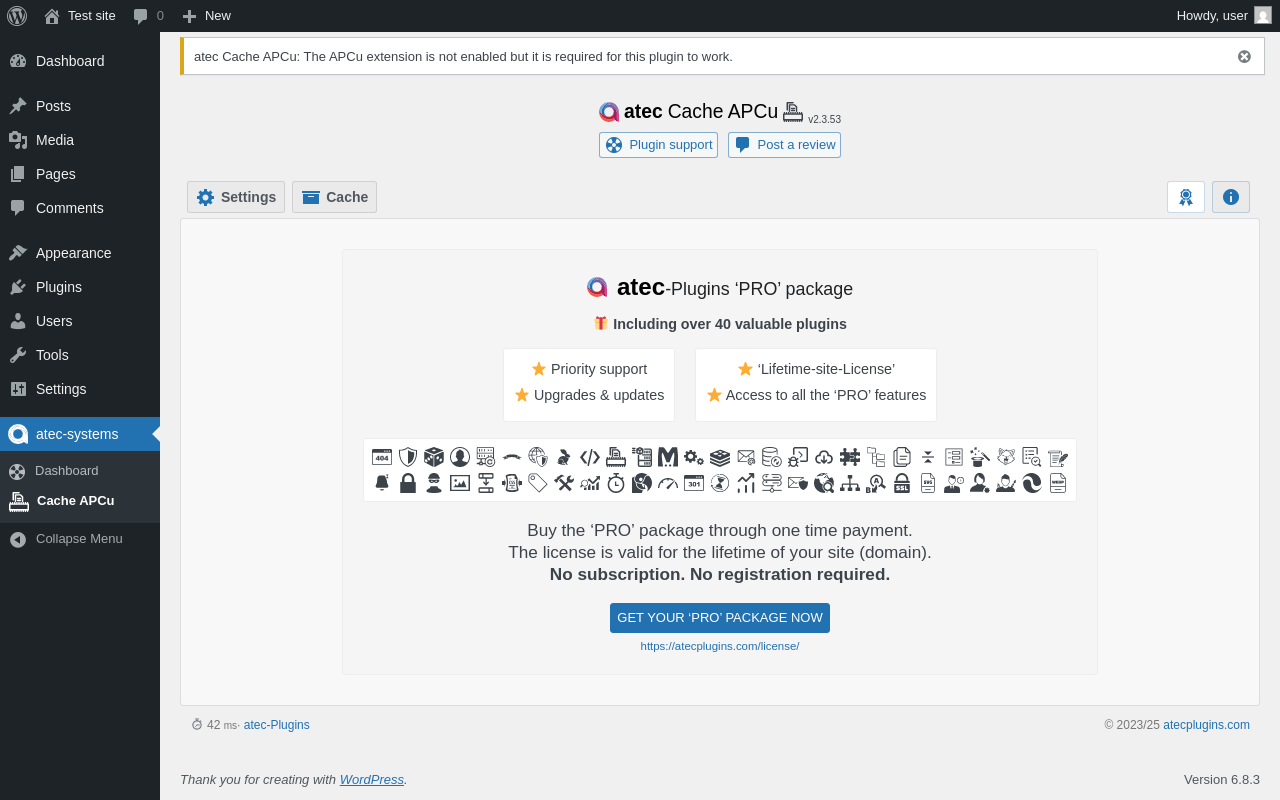The height and width of the screenshot is (800, 1280).
Task: Open atec-systems Dashboard submenu item
Action: click(x=80, y=471)
